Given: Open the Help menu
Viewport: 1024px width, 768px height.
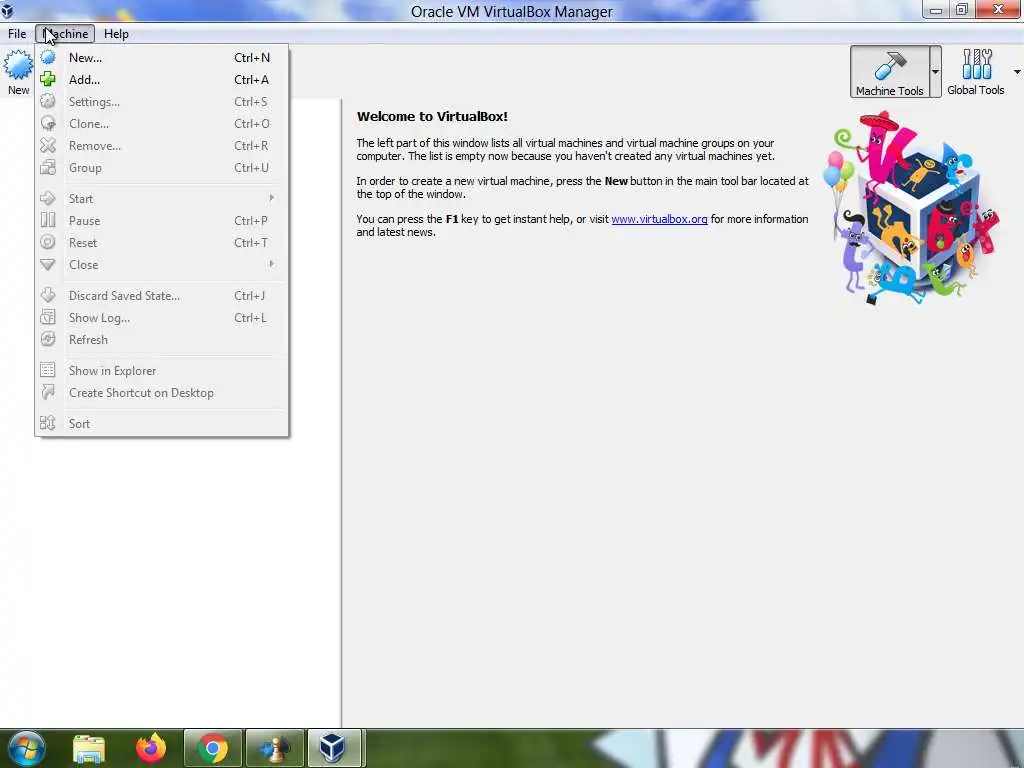Looking at the screenshot, I should coord(116,34).
